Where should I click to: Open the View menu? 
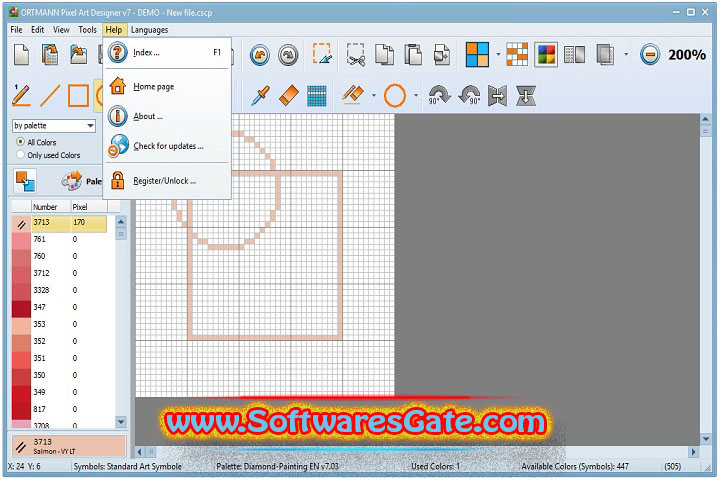pos(61,30)
